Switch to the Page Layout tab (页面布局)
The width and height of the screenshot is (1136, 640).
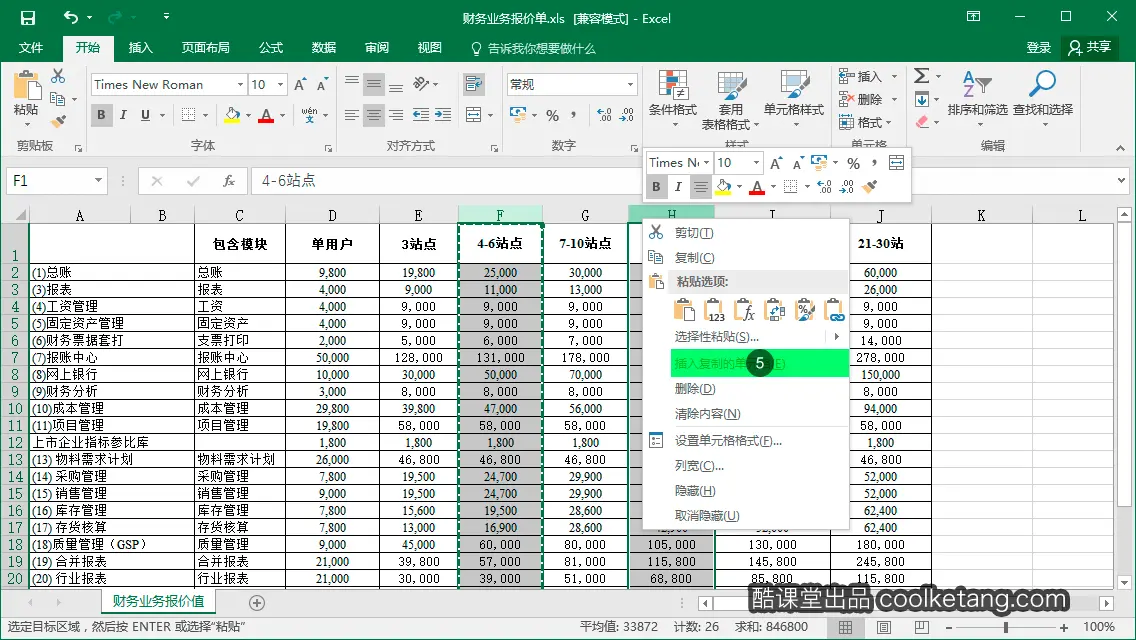pyautogui.click(x=206, y=48)
